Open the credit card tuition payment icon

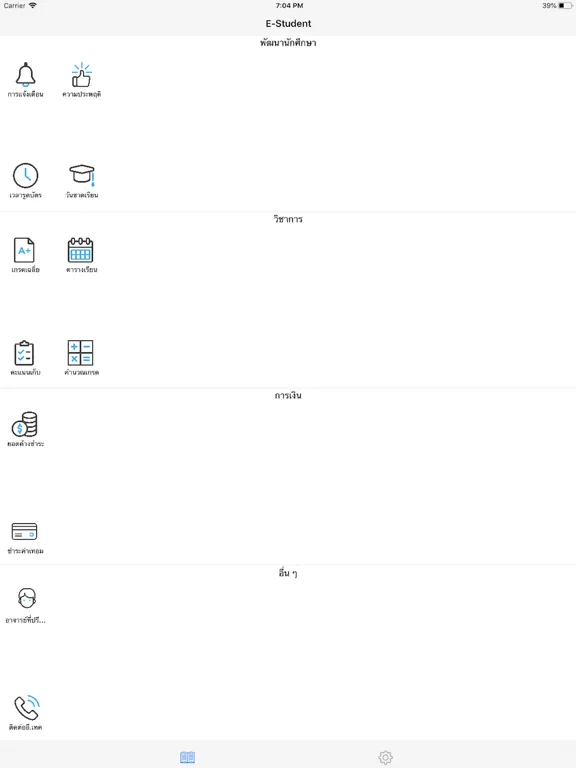tap(24, 531)
